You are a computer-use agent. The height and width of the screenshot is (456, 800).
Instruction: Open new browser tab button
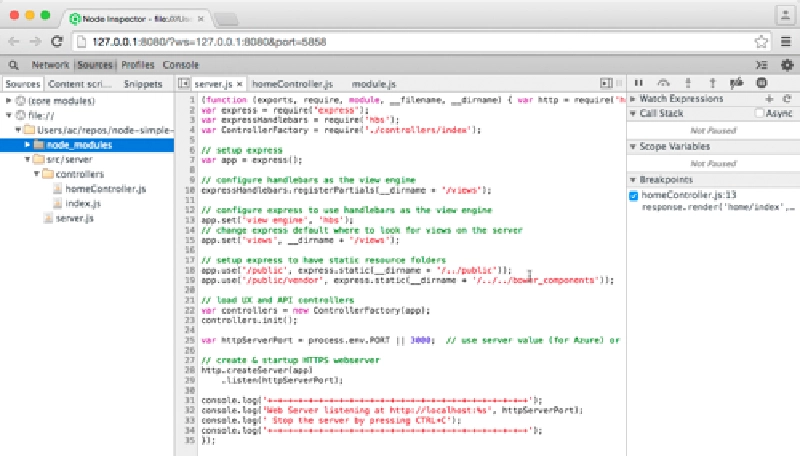[x=227, y=19]
